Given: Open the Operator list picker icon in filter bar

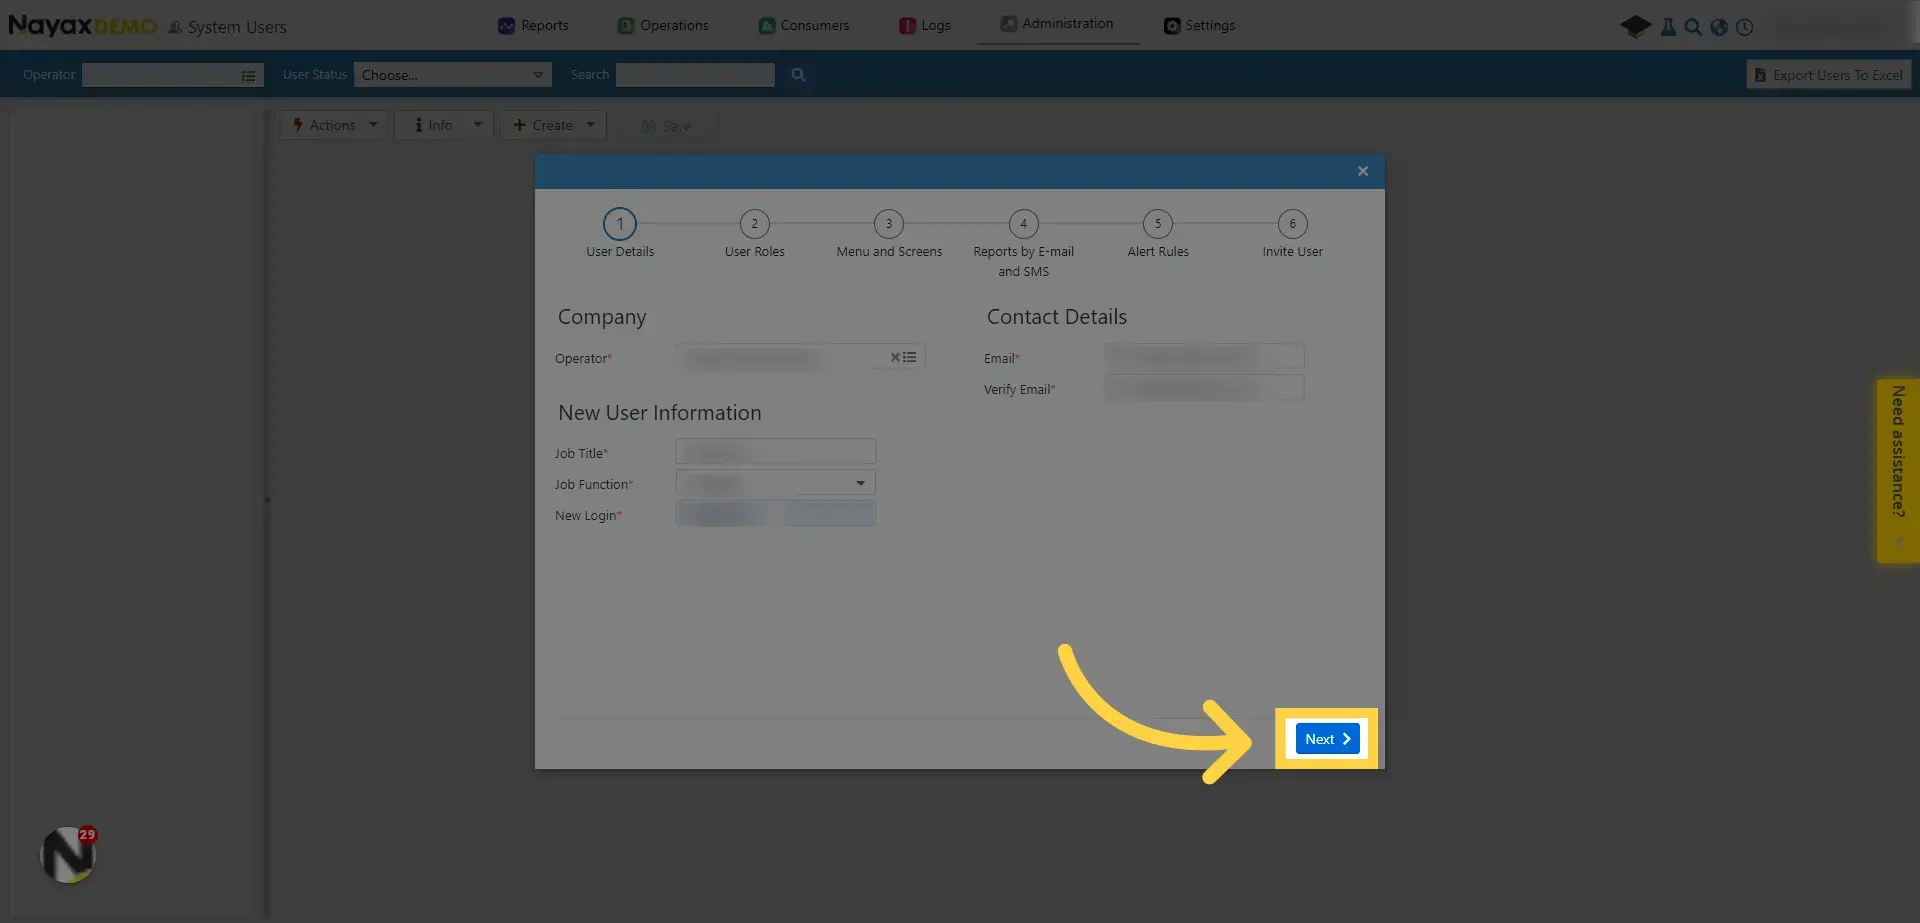Looking at the screenshot, I should point(248,75).
